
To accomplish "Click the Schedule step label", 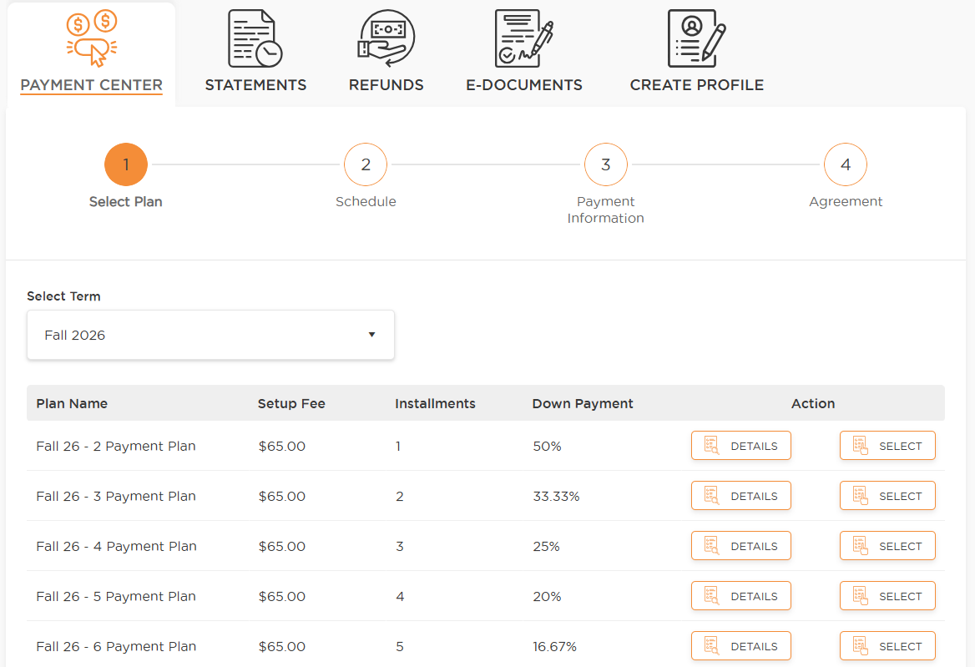I will [x=366, y=201].
